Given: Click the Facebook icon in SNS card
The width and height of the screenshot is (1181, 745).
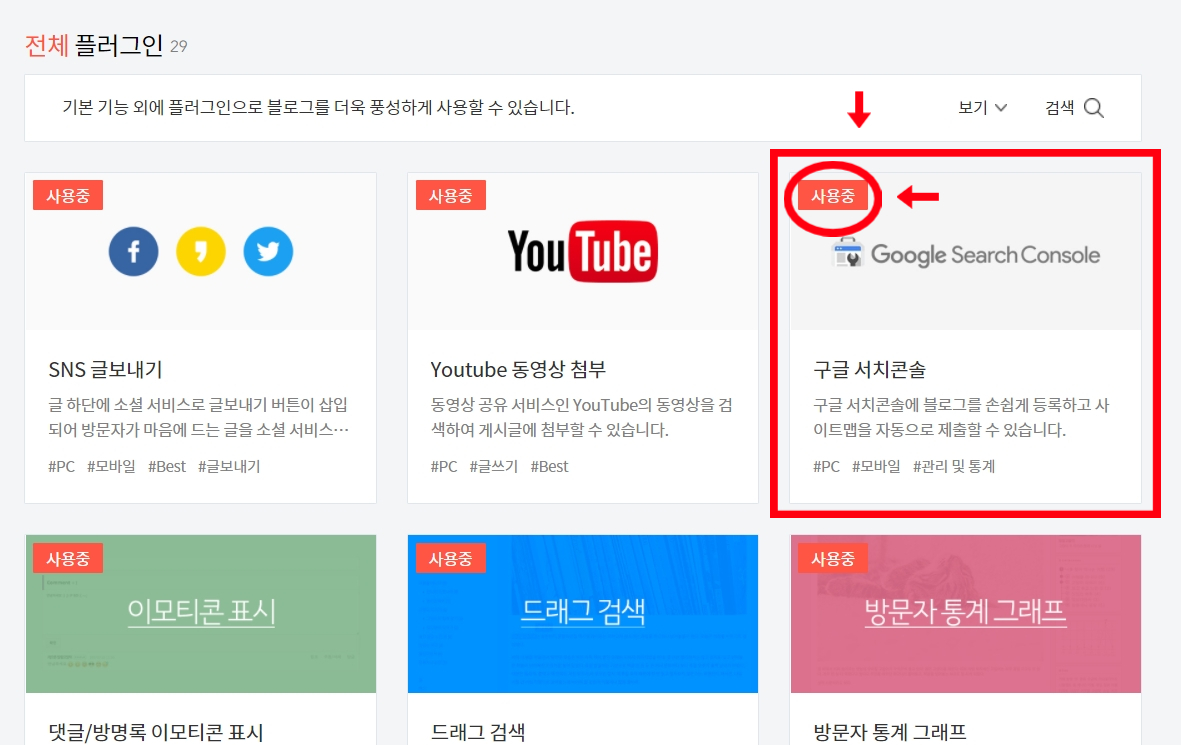Looking at the screenshot, I should pyautogui.click(x=133, y=251).
